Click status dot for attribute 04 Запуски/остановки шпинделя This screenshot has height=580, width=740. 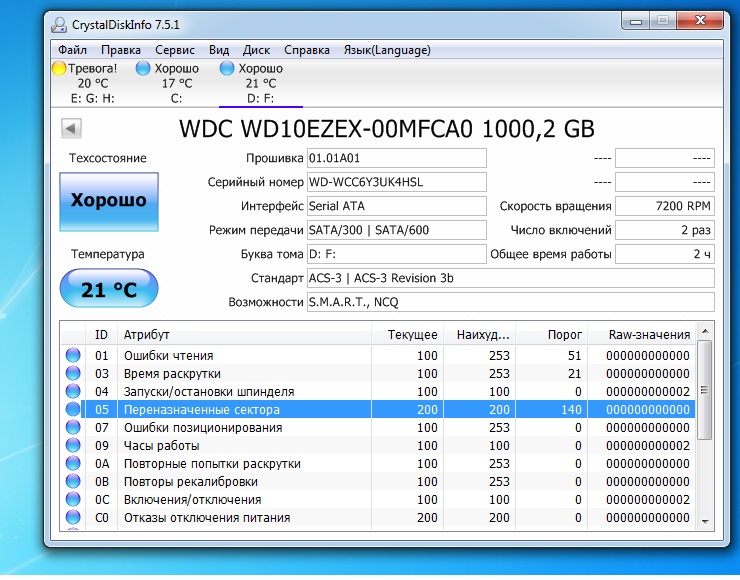(73, 391)
